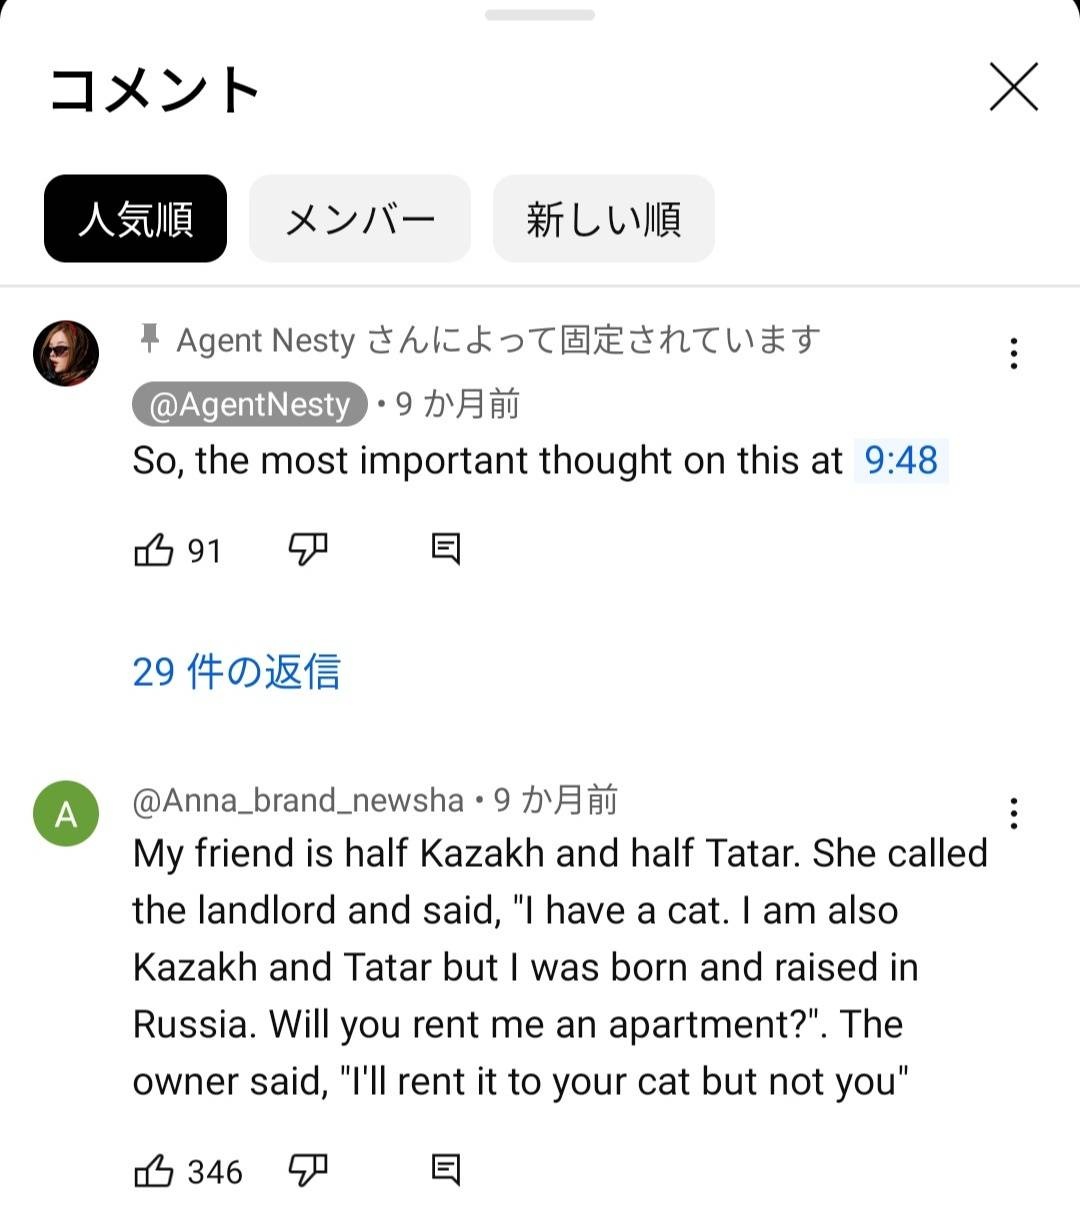View Agent Nesty's profile picture
This screenshot has height=1227, width=1080.
click(x=66, y=353)
